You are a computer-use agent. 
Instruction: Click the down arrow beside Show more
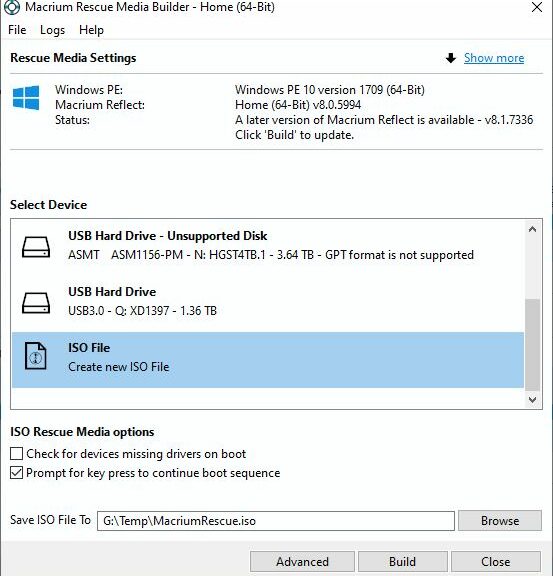click(451, 58)
